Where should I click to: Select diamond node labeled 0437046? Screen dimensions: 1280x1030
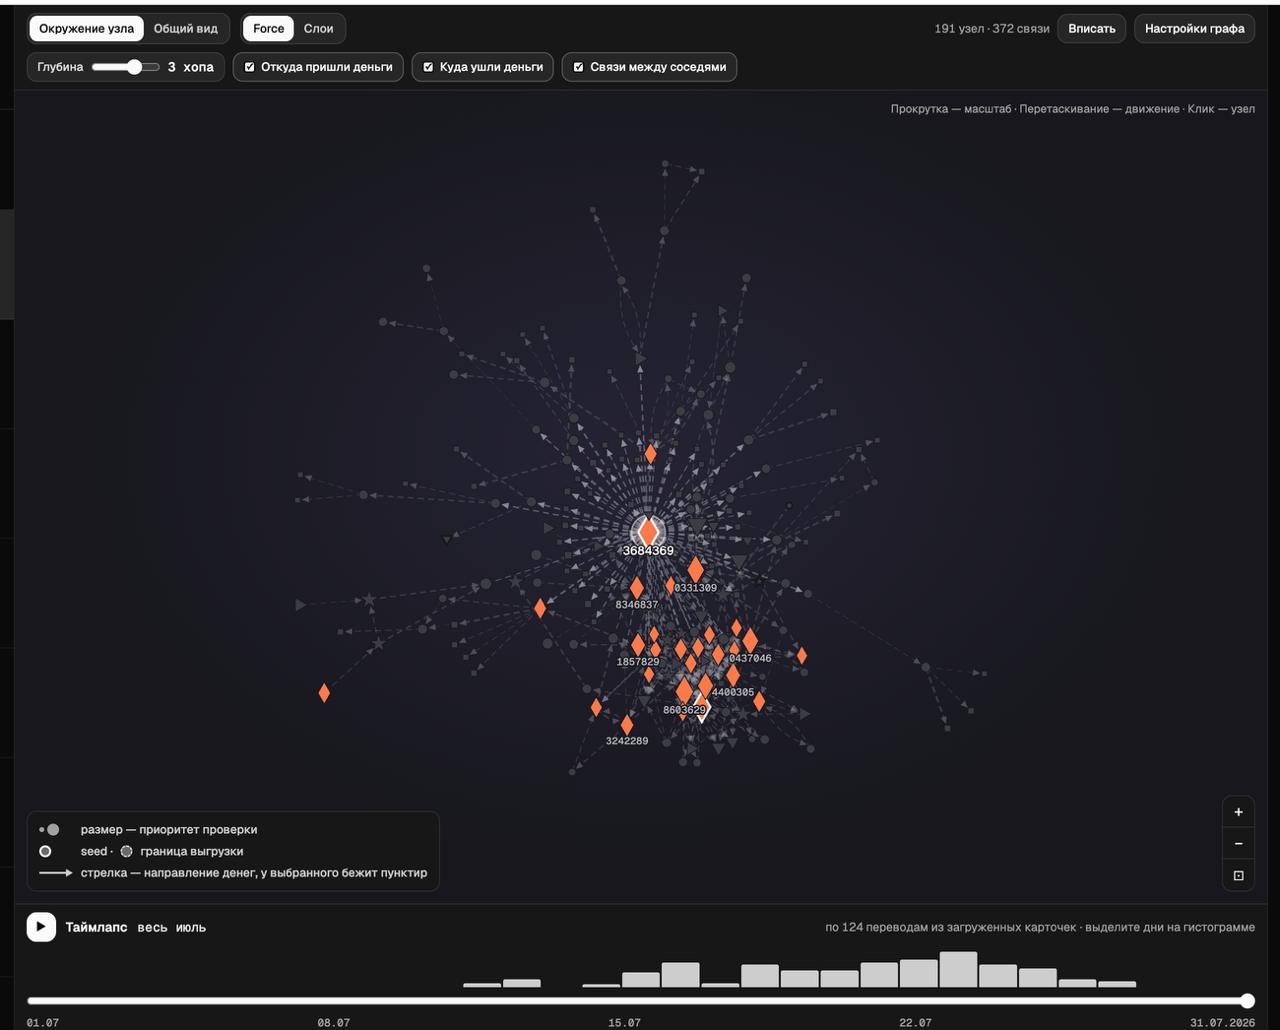[x=750, y=640]
